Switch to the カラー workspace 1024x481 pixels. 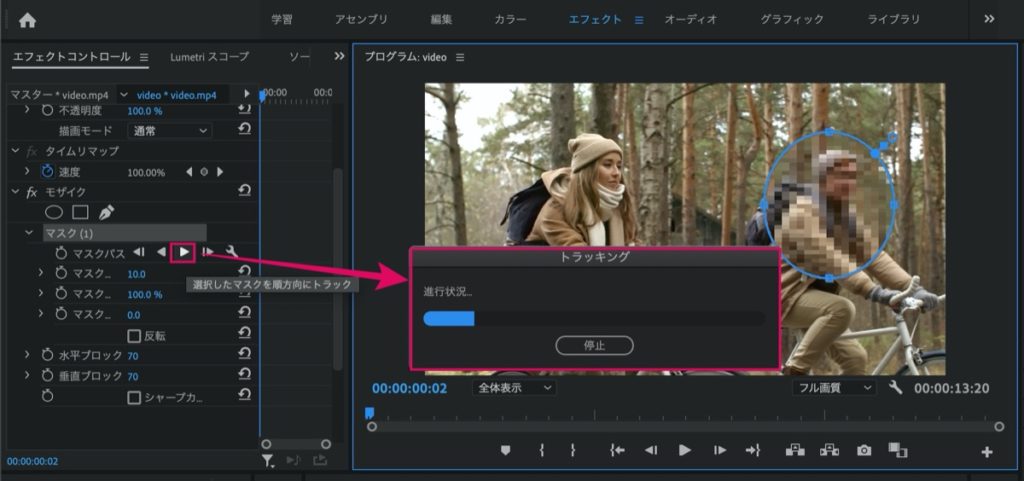click(x=510, y=19)
